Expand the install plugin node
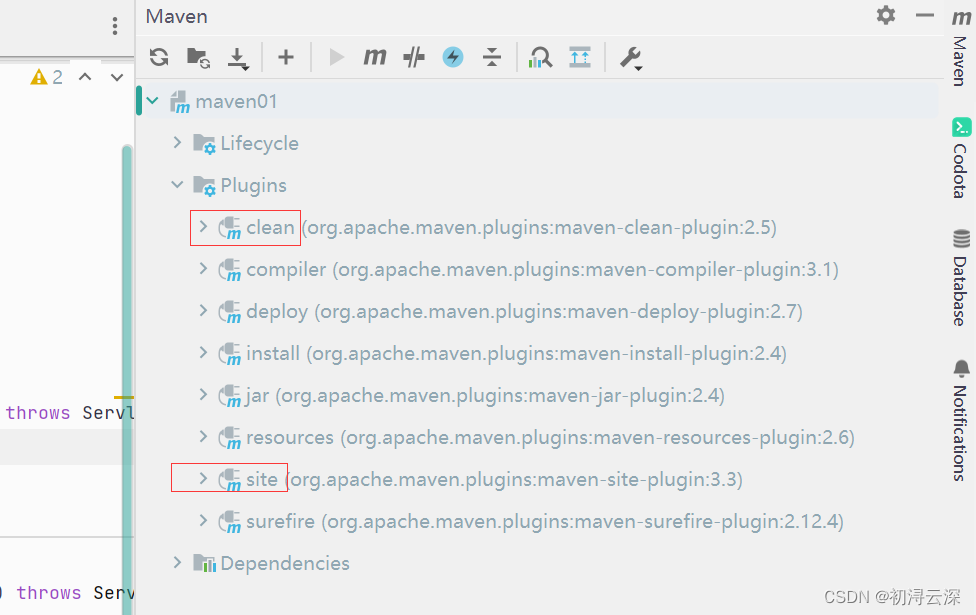 203,352
